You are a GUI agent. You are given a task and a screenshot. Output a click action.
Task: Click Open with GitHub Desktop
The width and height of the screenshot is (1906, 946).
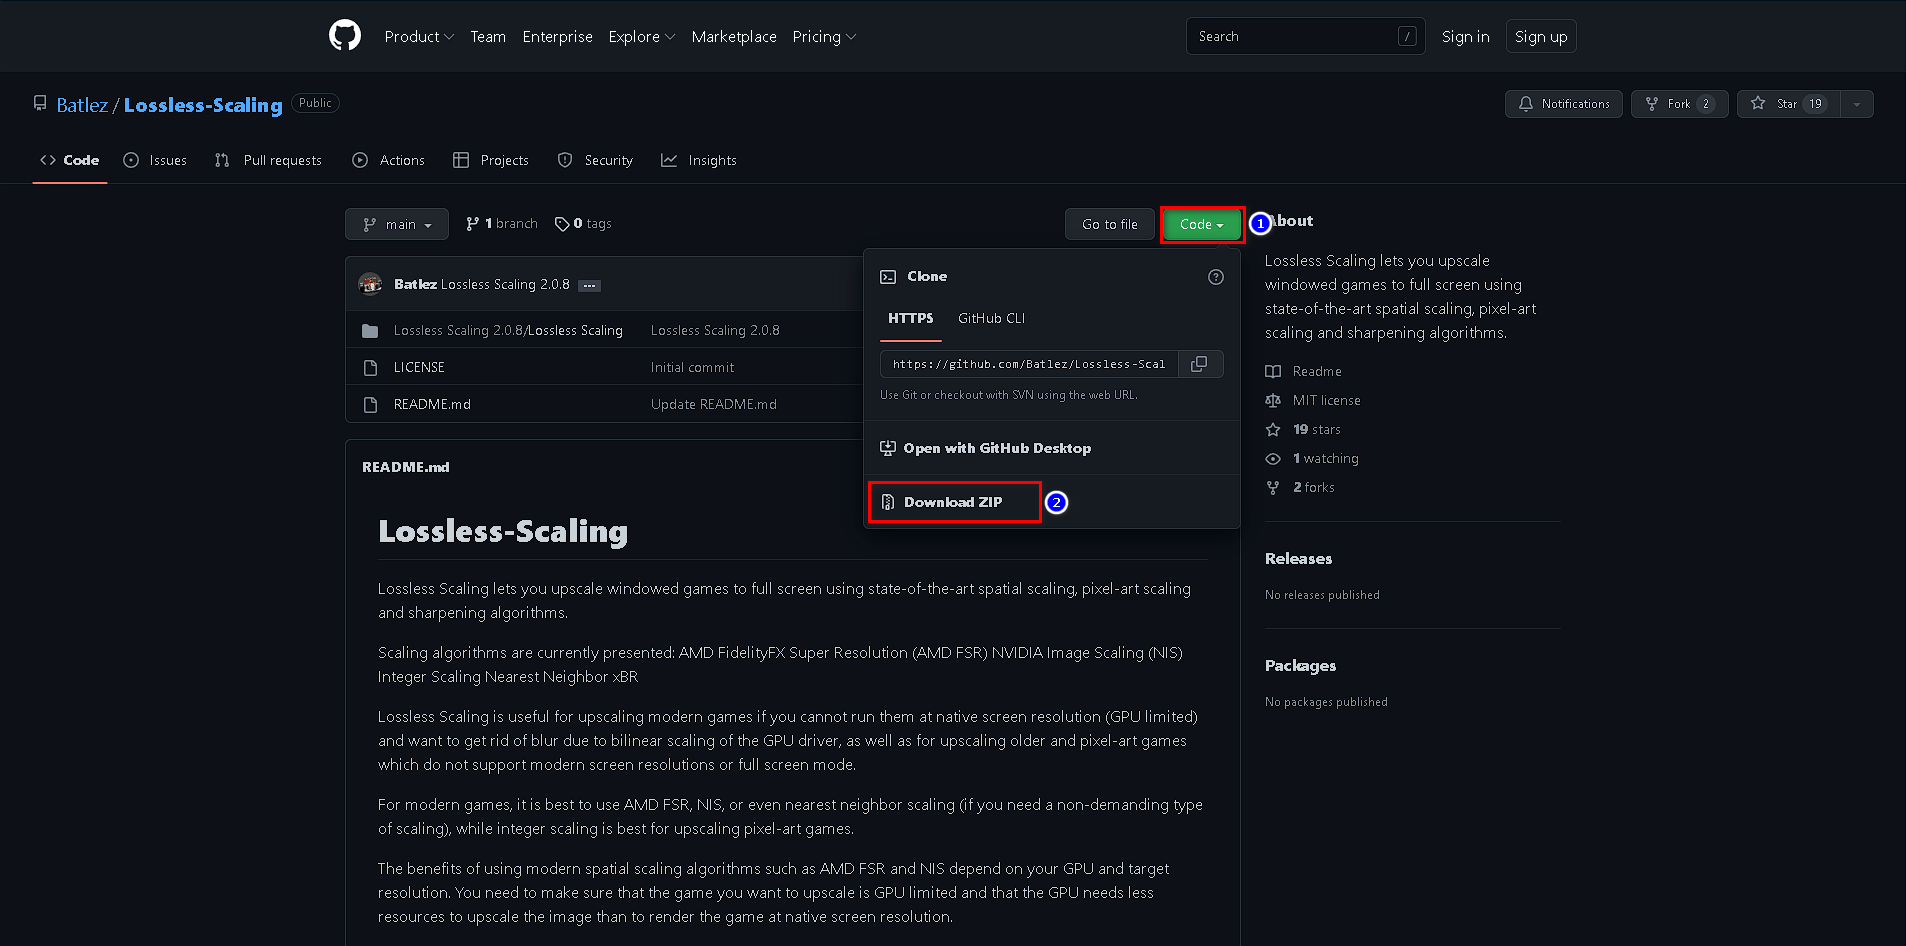(986, 448)
